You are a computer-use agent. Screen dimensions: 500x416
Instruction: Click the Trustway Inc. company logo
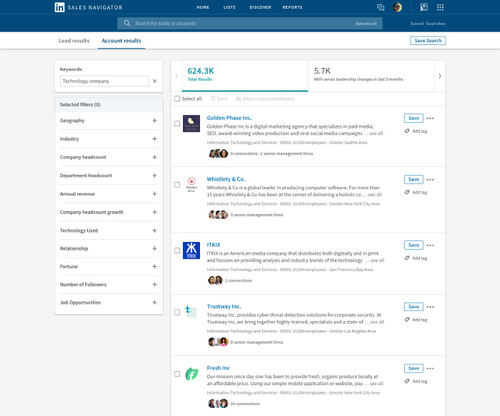pyautogui.click(x=191, y=312)
